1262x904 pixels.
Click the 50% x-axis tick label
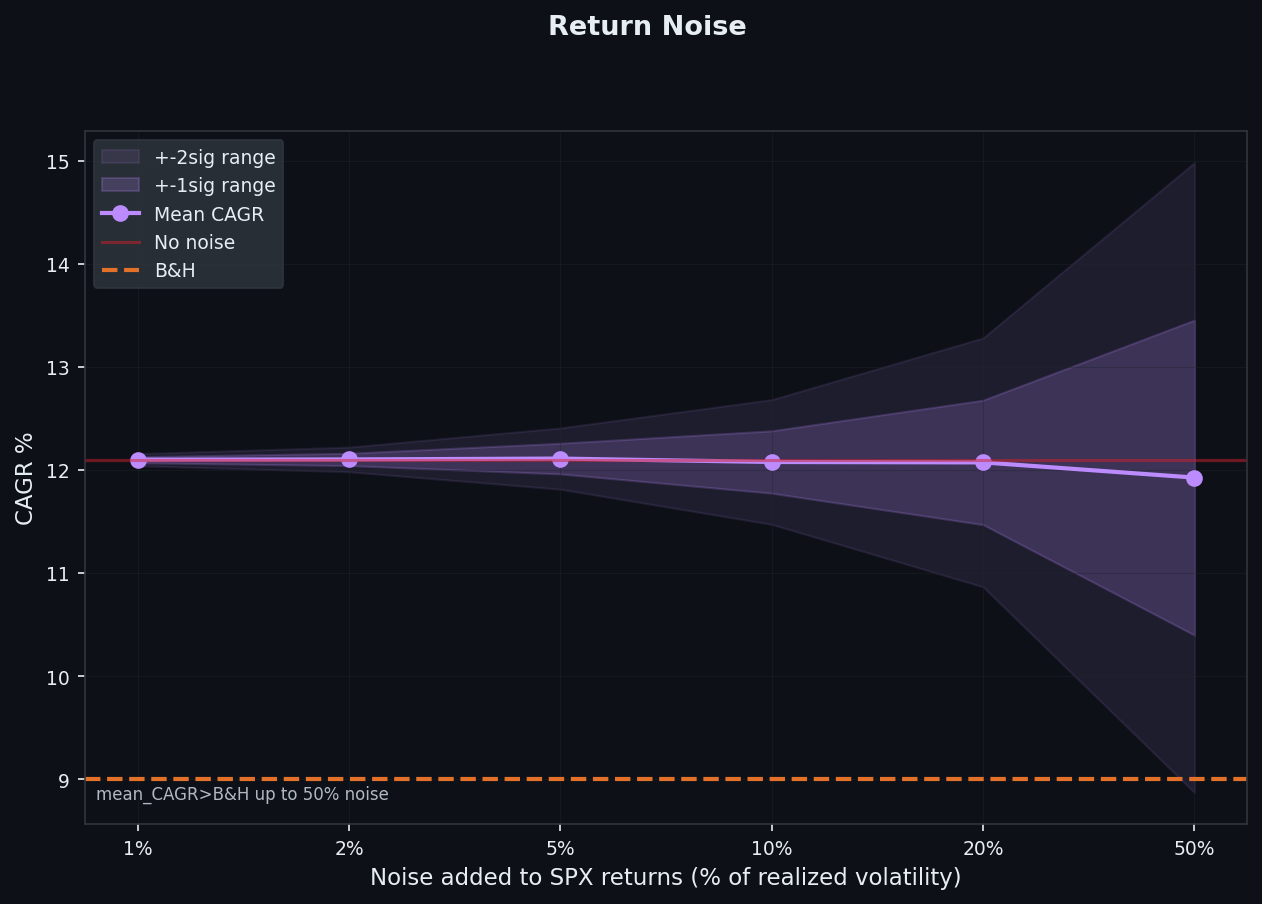coord(1194,849)
